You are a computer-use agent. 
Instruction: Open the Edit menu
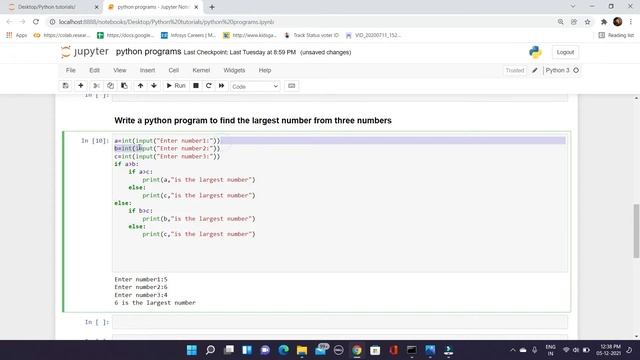[x=94, y=70]
